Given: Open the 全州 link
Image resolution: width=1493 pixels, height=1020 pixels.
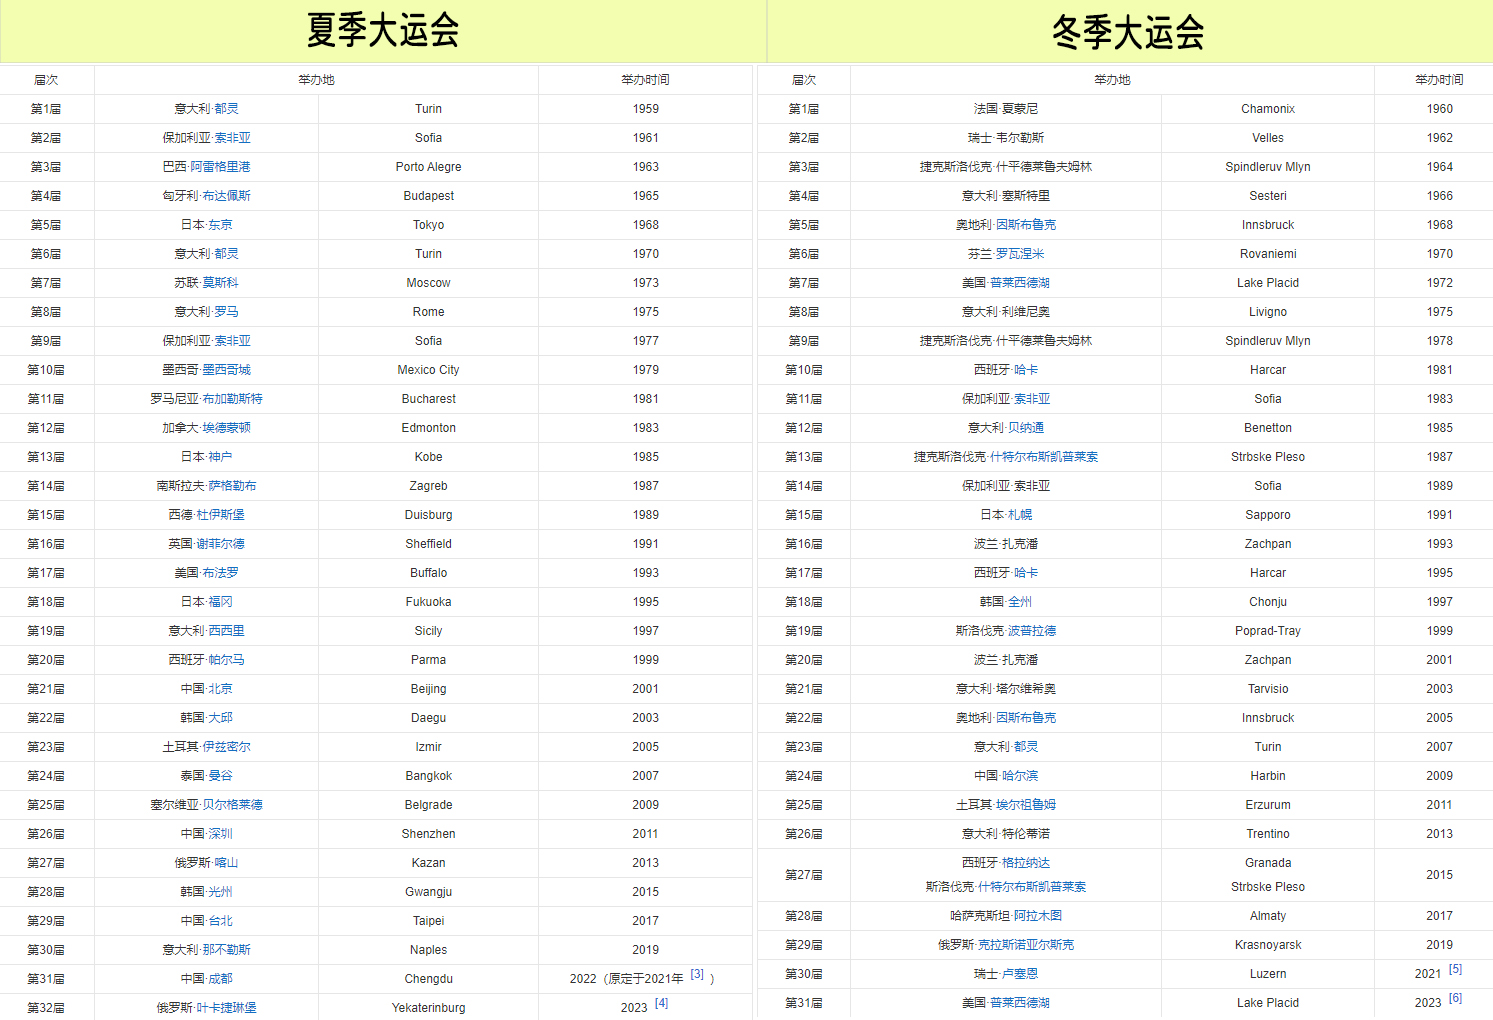Looking at the screenshot, I should tap(1020, 602).
